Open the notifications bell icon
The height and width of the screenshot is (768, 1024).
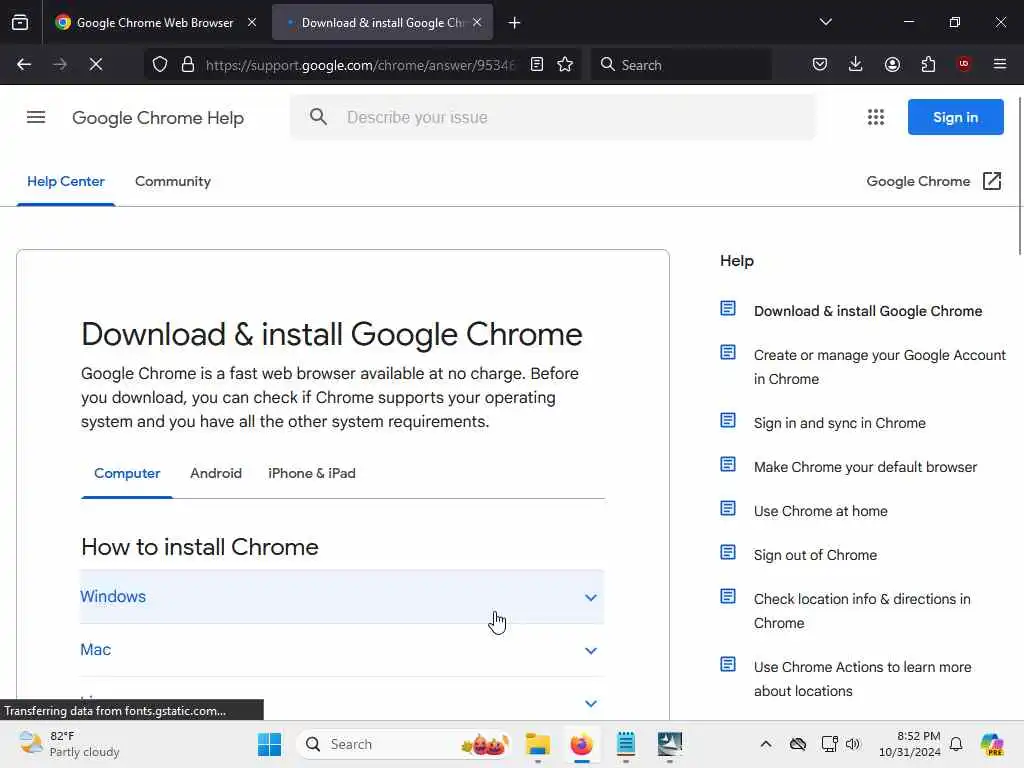pos(956,744)
